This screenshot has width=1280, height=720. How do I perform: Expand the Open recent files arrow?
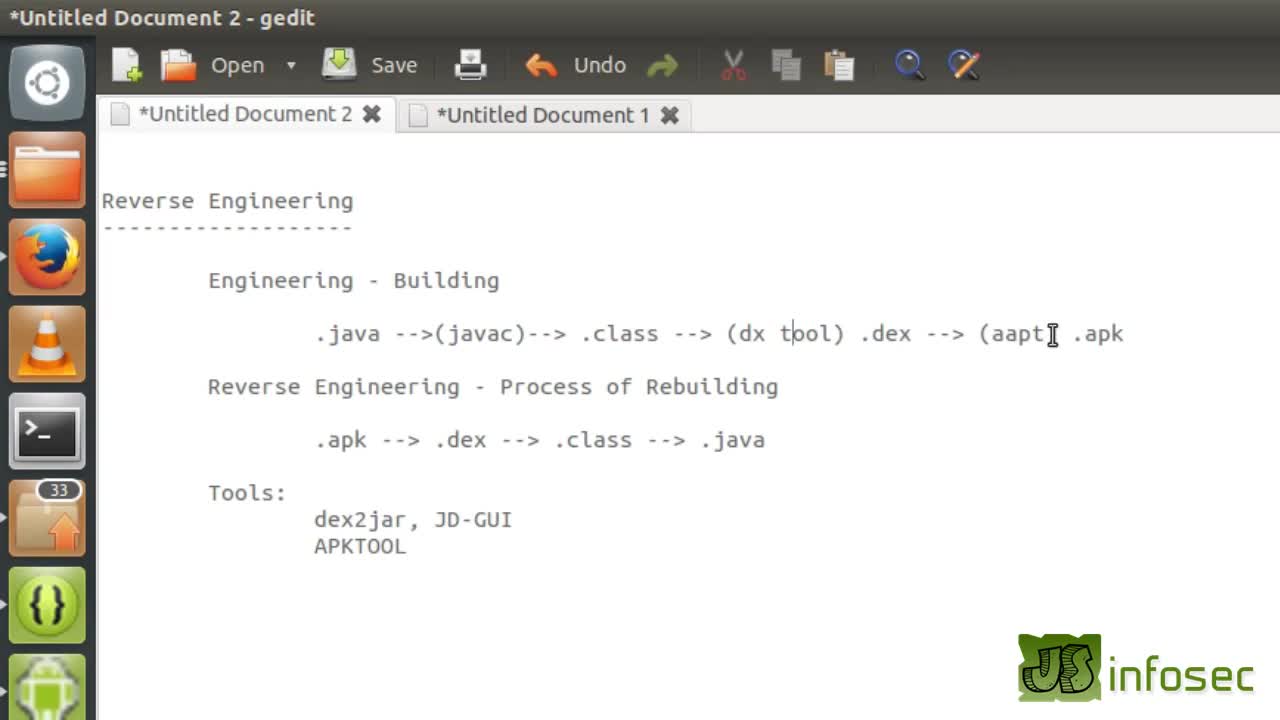pyautogui.click(x=291, y=66)
